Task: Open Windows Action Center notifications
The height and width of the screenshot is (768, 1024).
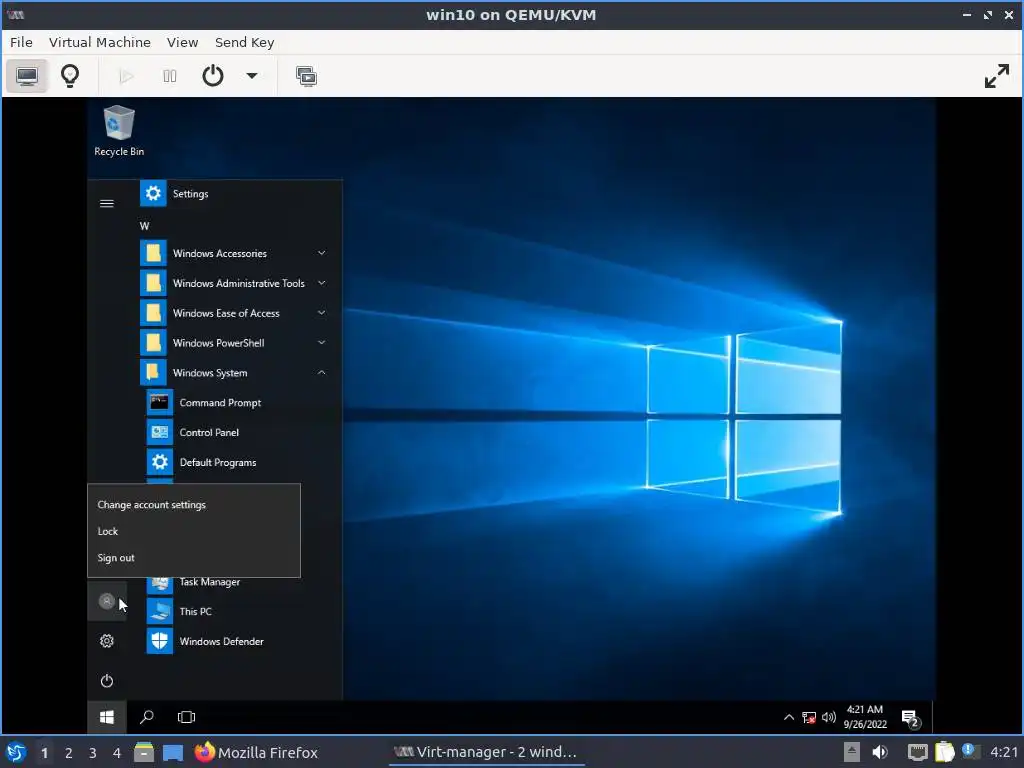Action: pos(910,718)
